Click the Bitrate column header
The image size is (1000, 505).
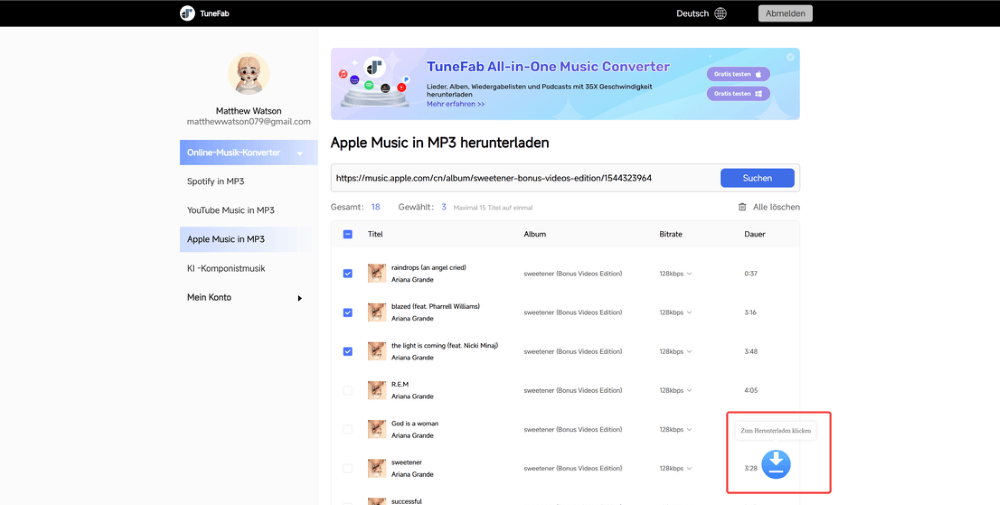coord(671,234)
